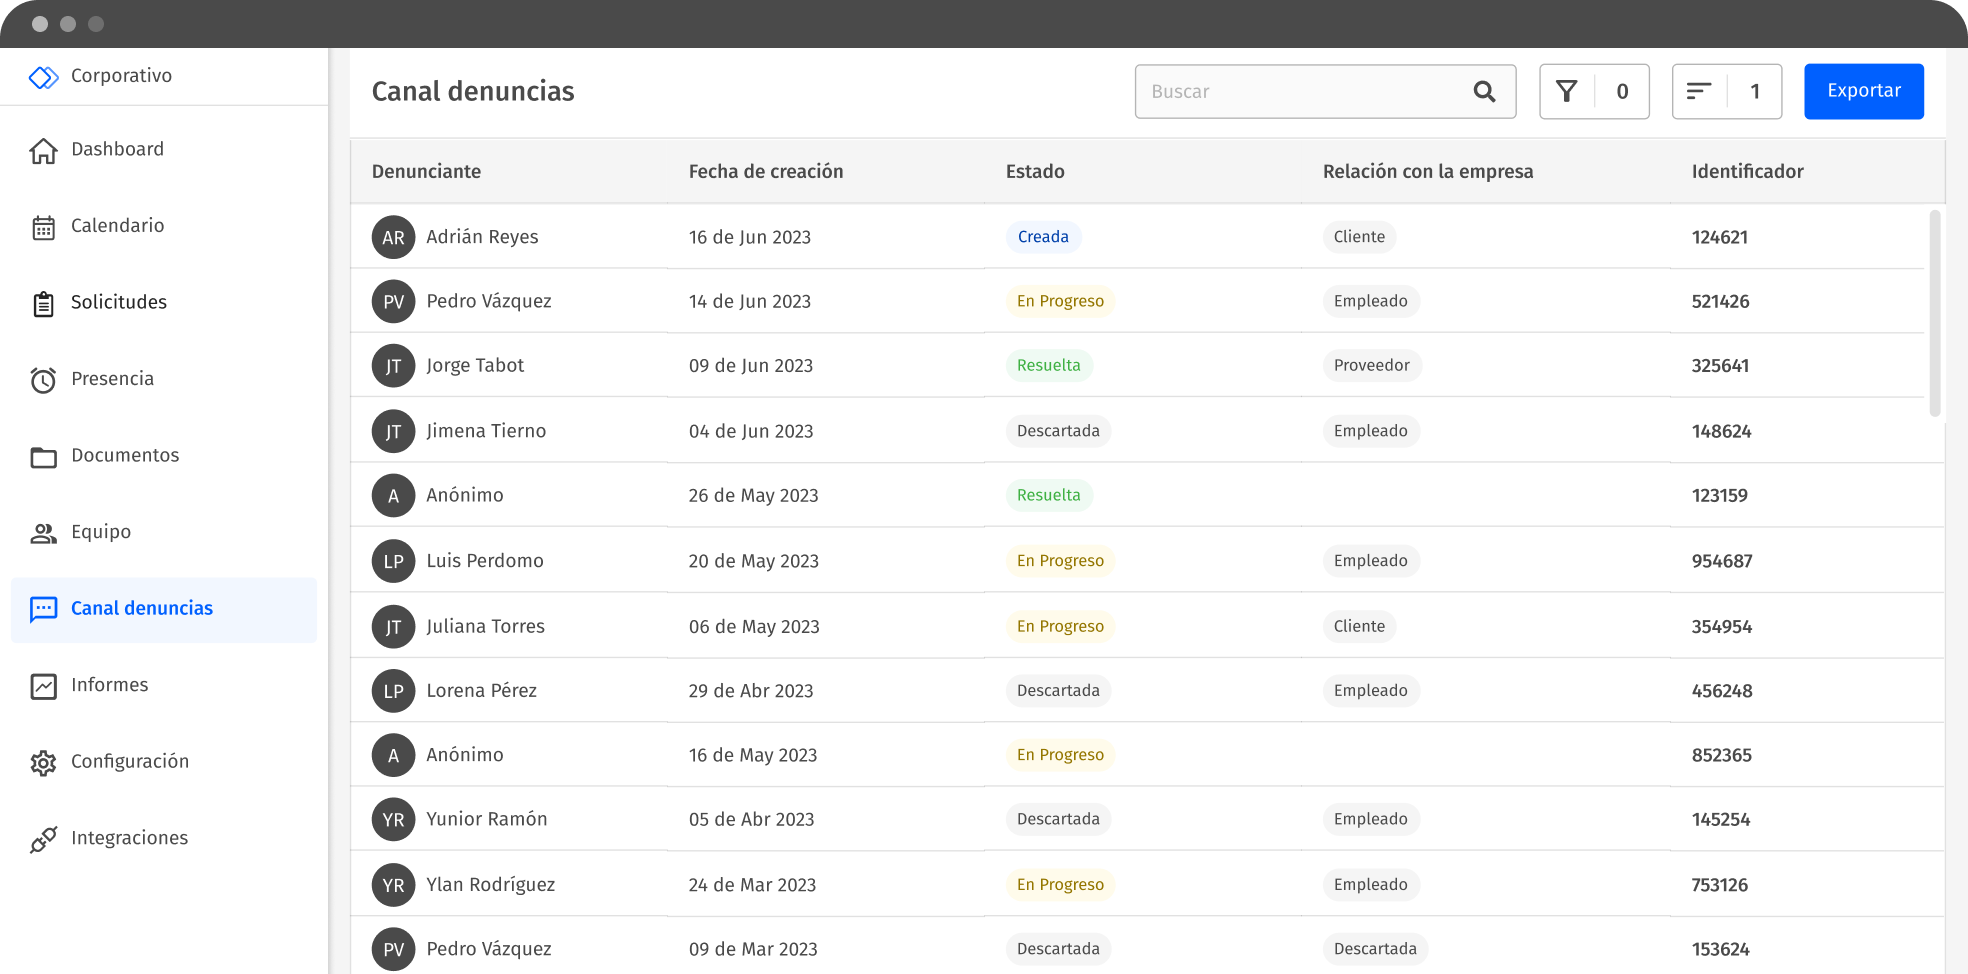Click the Informes chart icon
1968x974 pixels.
point(43,686)
